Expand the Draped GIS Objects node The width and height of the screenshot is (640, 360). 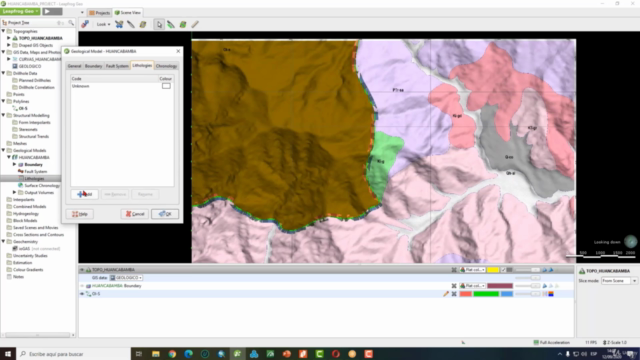[9, 45]
